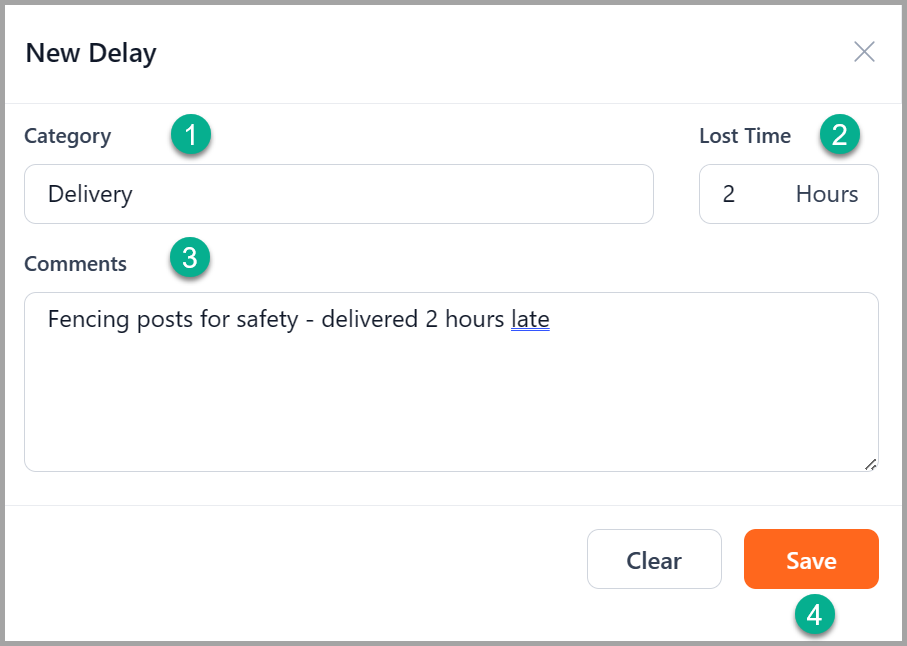The height and width of the screenshot is (646, 907).
Task: Click the green number 2 badge
Action: 839,135
